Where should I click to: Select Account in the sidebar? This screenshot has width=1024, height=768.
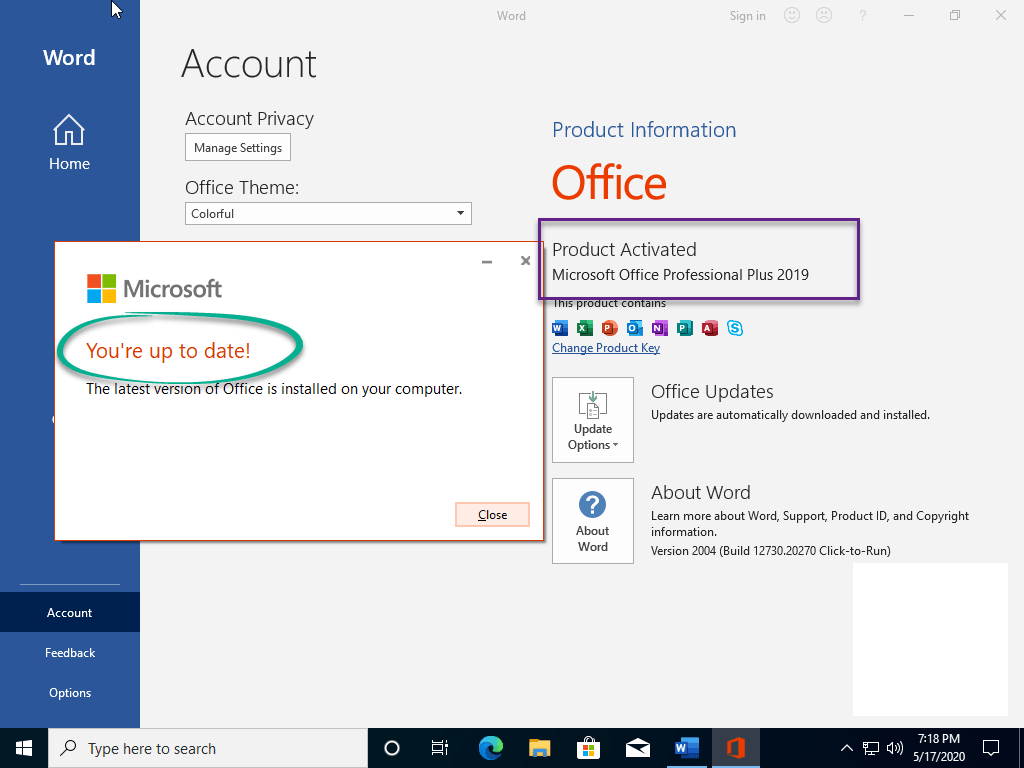69,613
